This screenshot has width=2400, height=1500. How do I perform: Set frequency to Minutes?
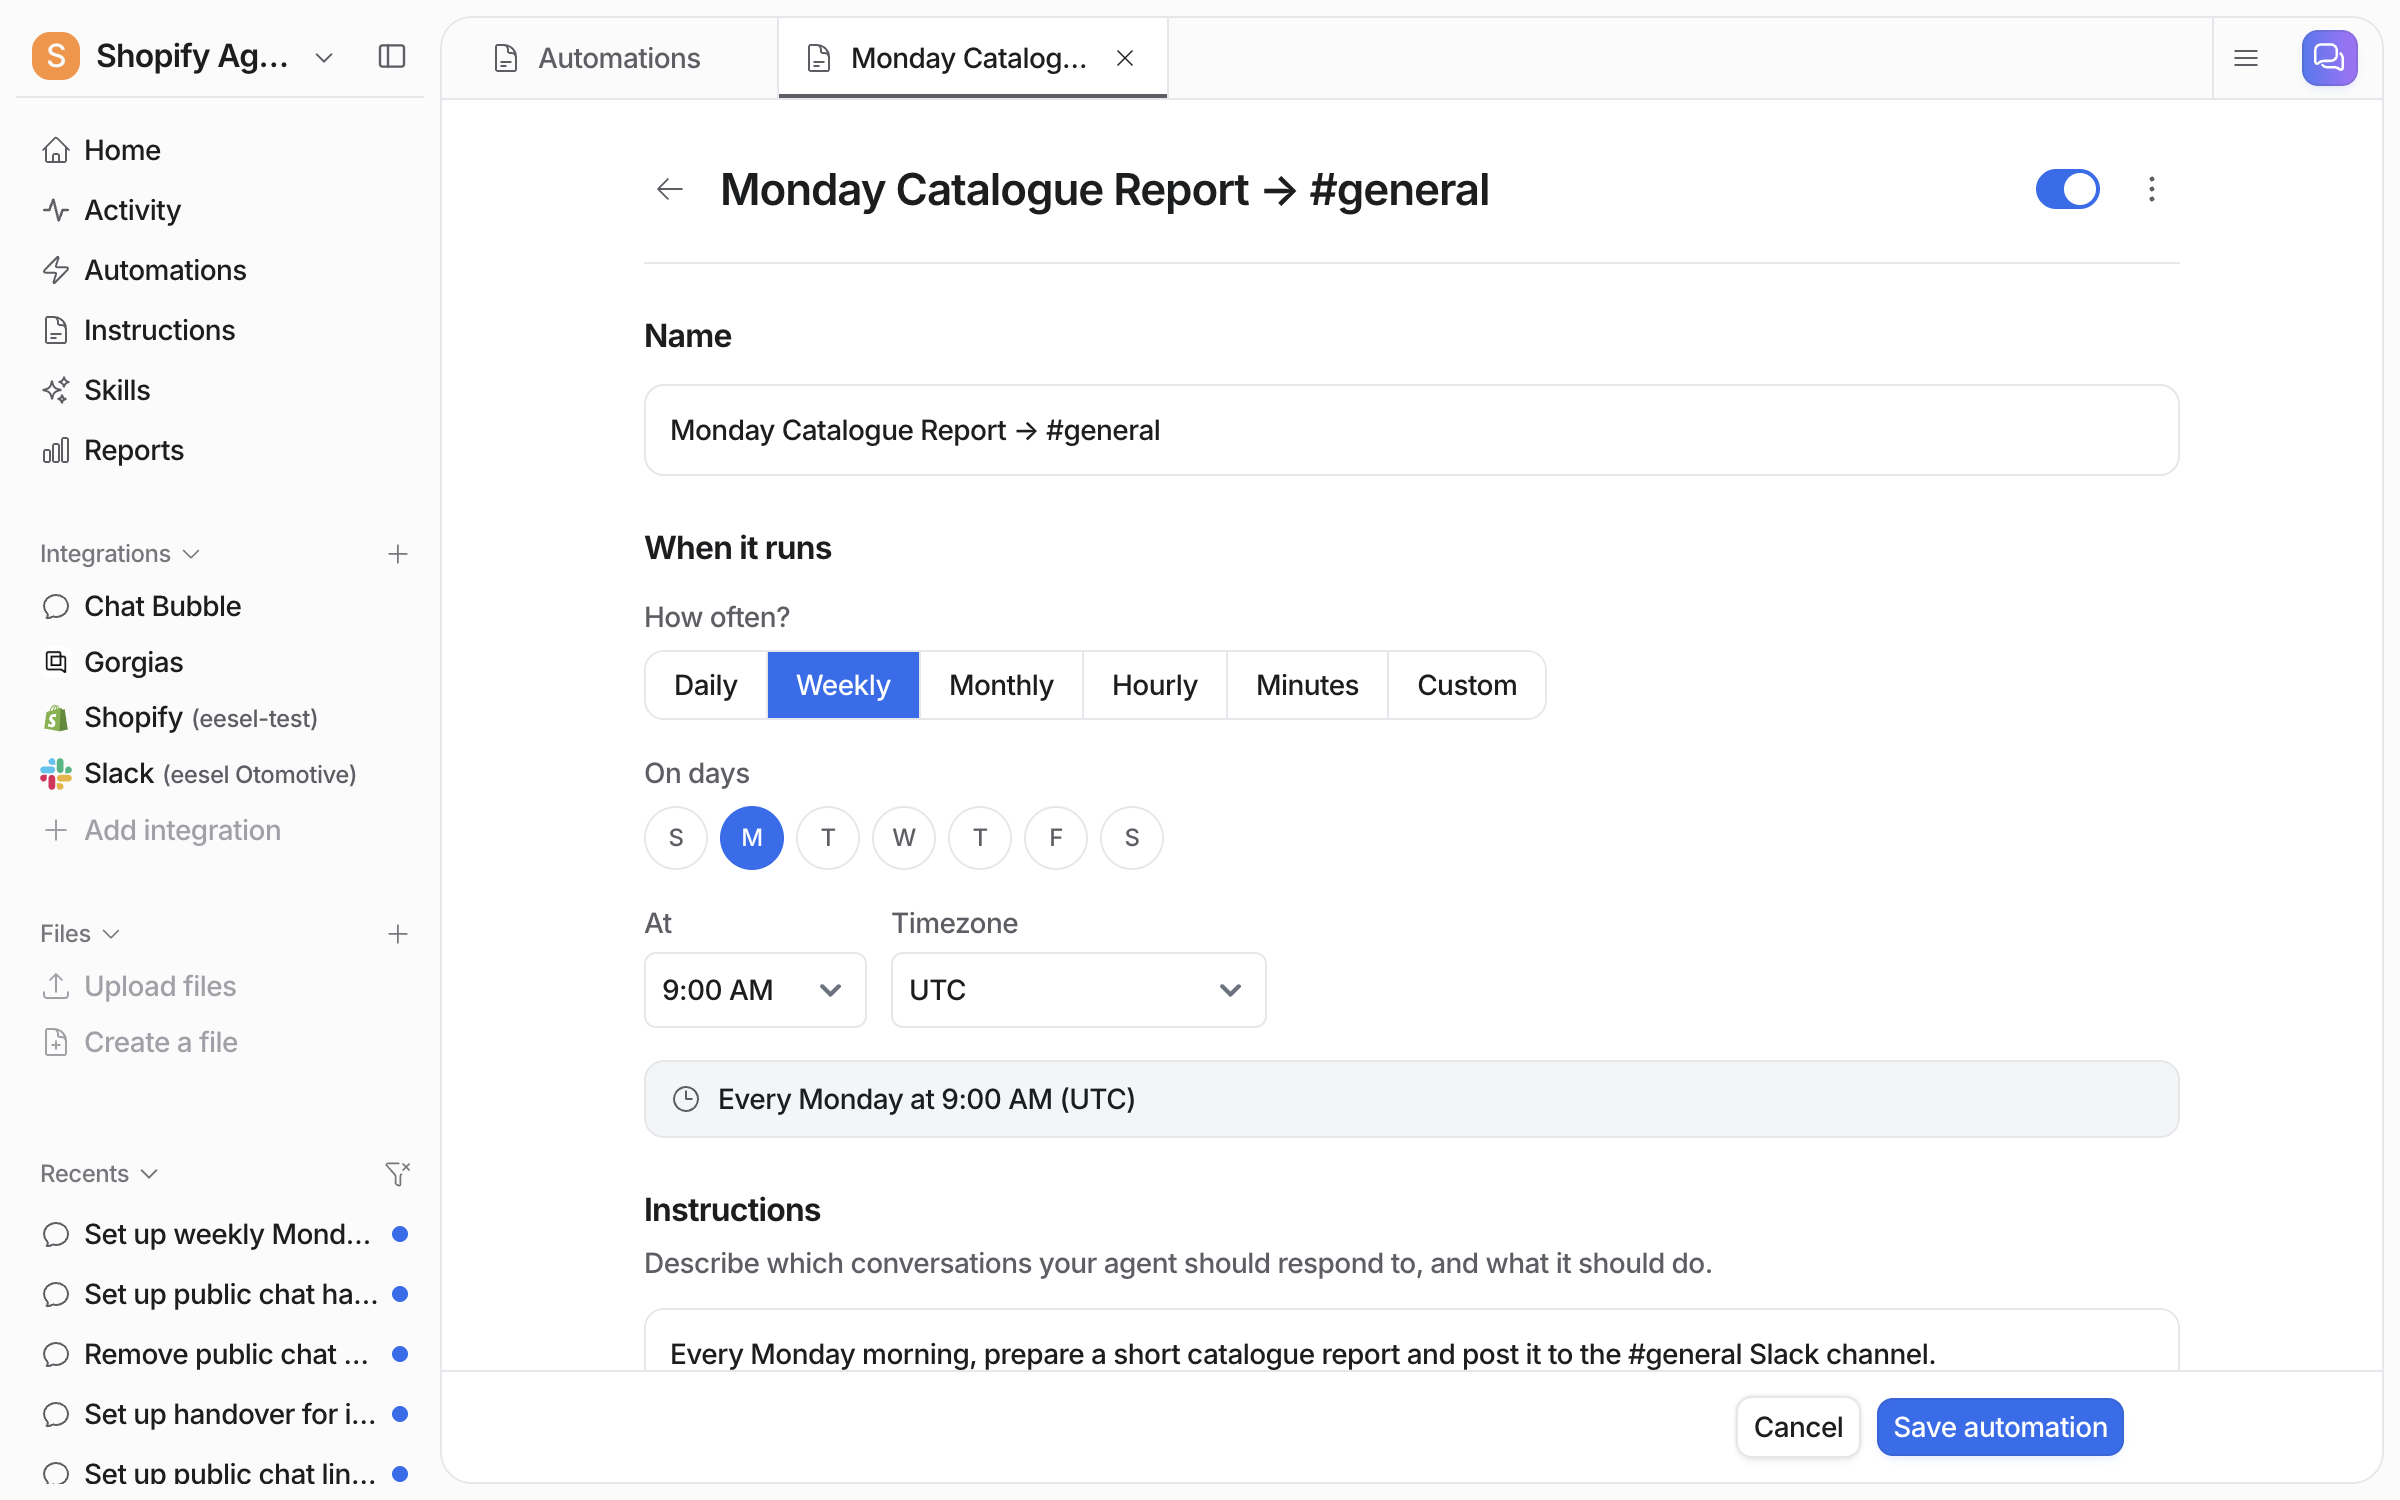coord(1307,685)
